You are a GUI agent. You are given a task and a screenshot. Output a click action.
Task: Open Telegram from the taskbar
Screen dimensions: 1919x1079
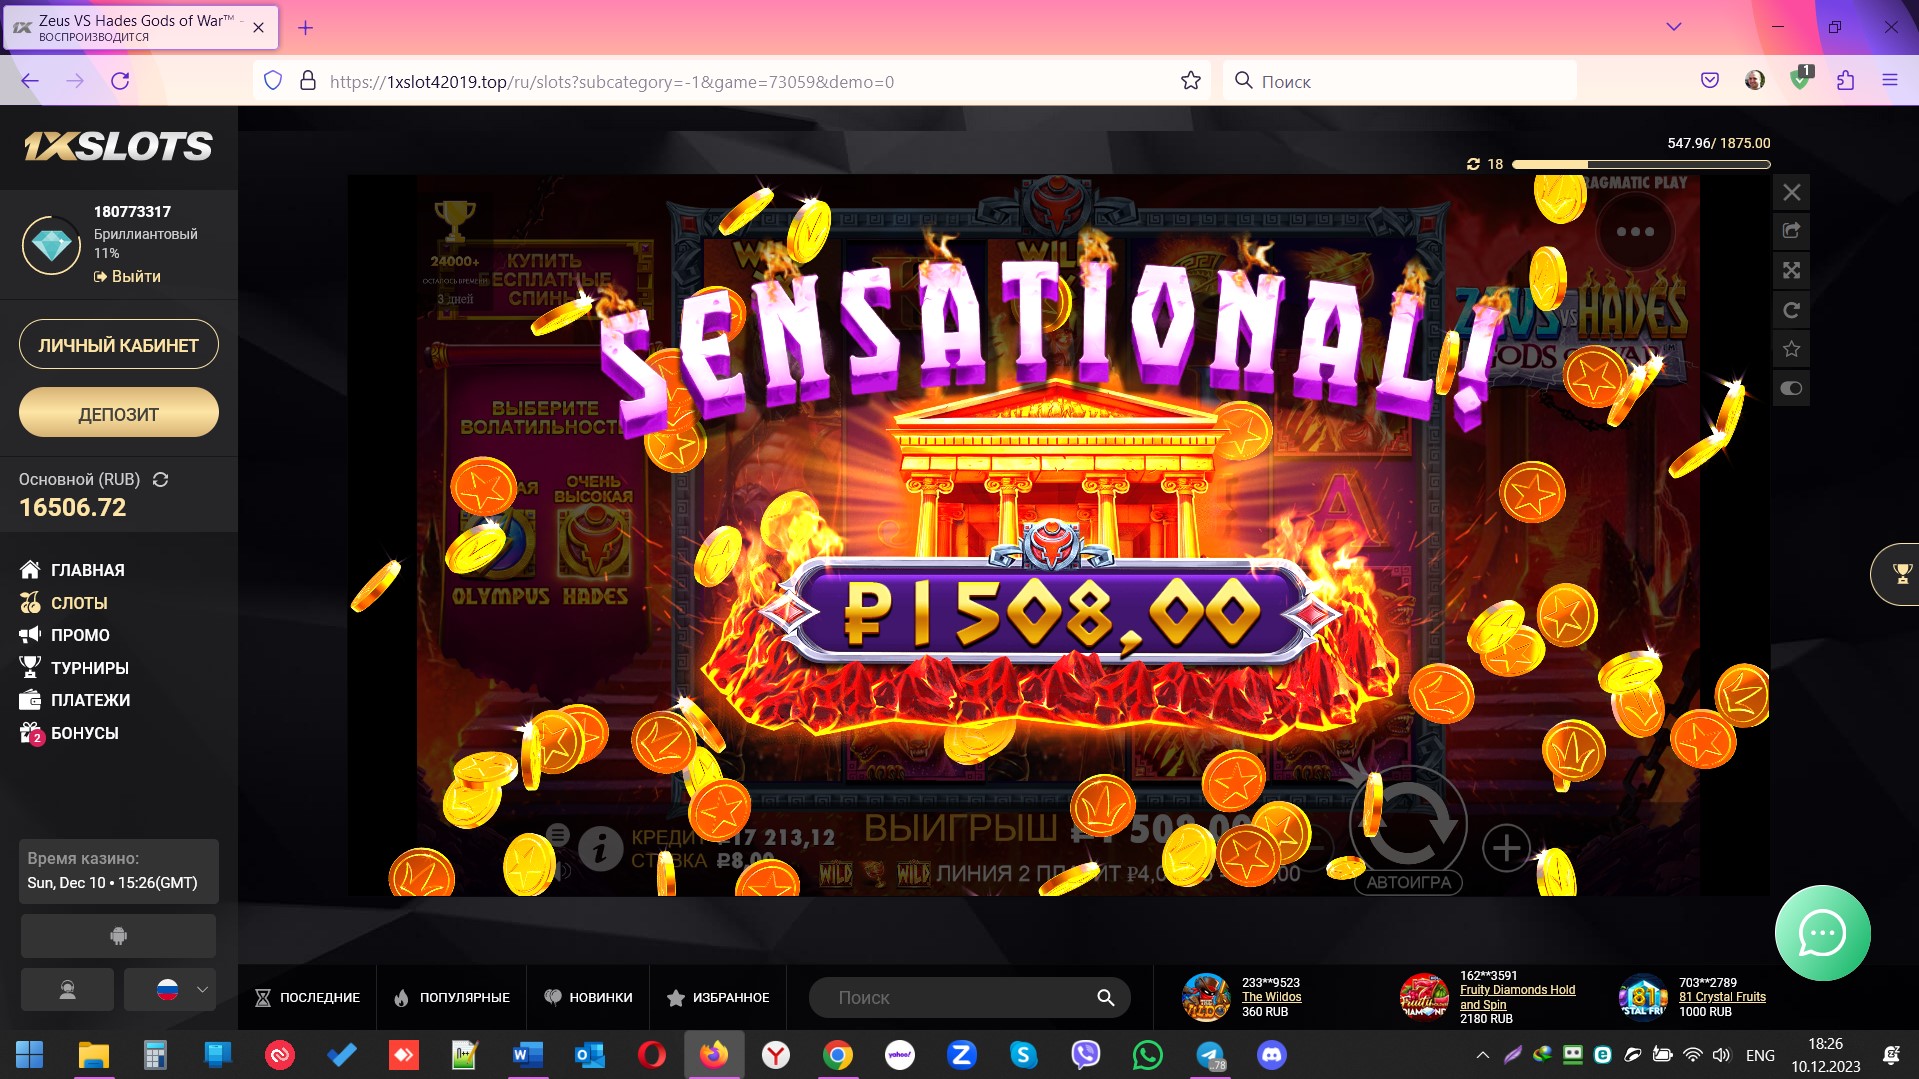(x=1210, y=1054)
